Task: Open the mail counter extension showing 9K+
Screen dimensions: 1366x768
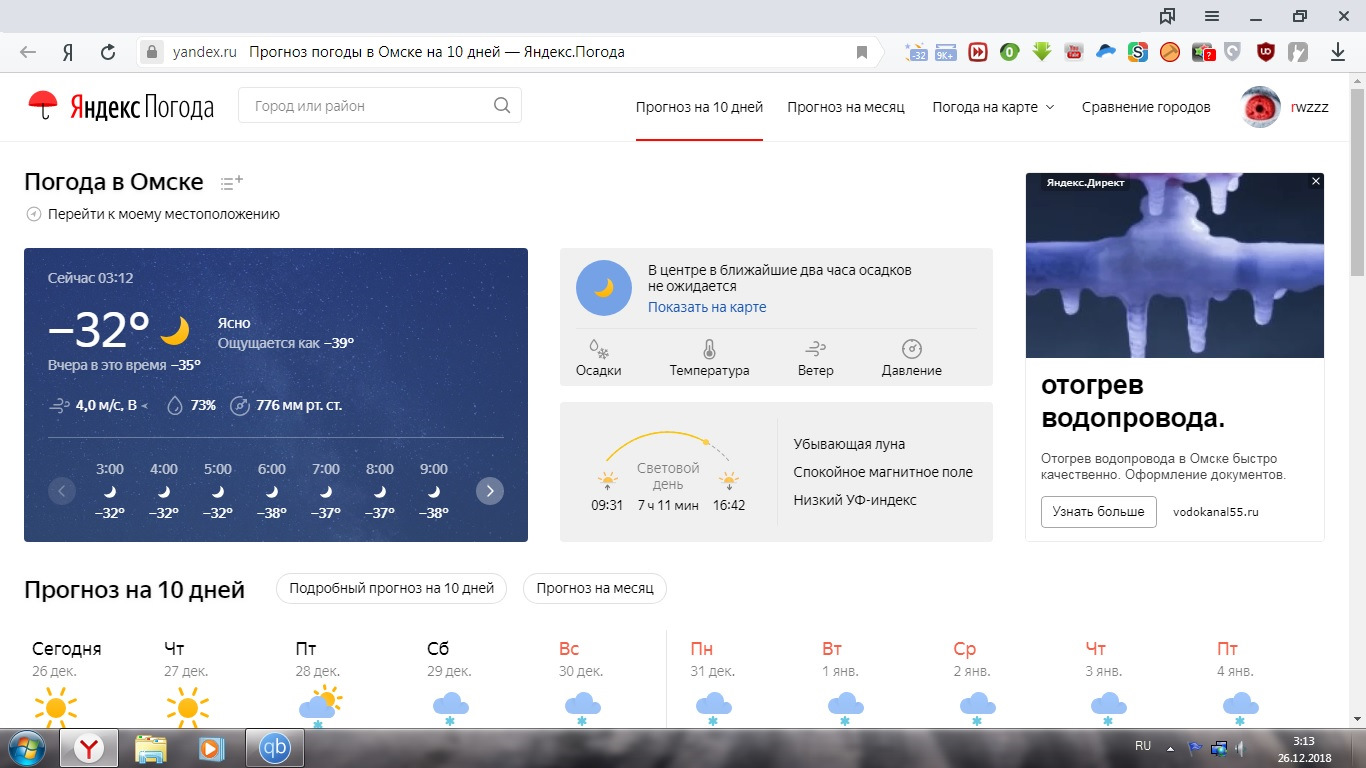Action: tap(946, 52)
